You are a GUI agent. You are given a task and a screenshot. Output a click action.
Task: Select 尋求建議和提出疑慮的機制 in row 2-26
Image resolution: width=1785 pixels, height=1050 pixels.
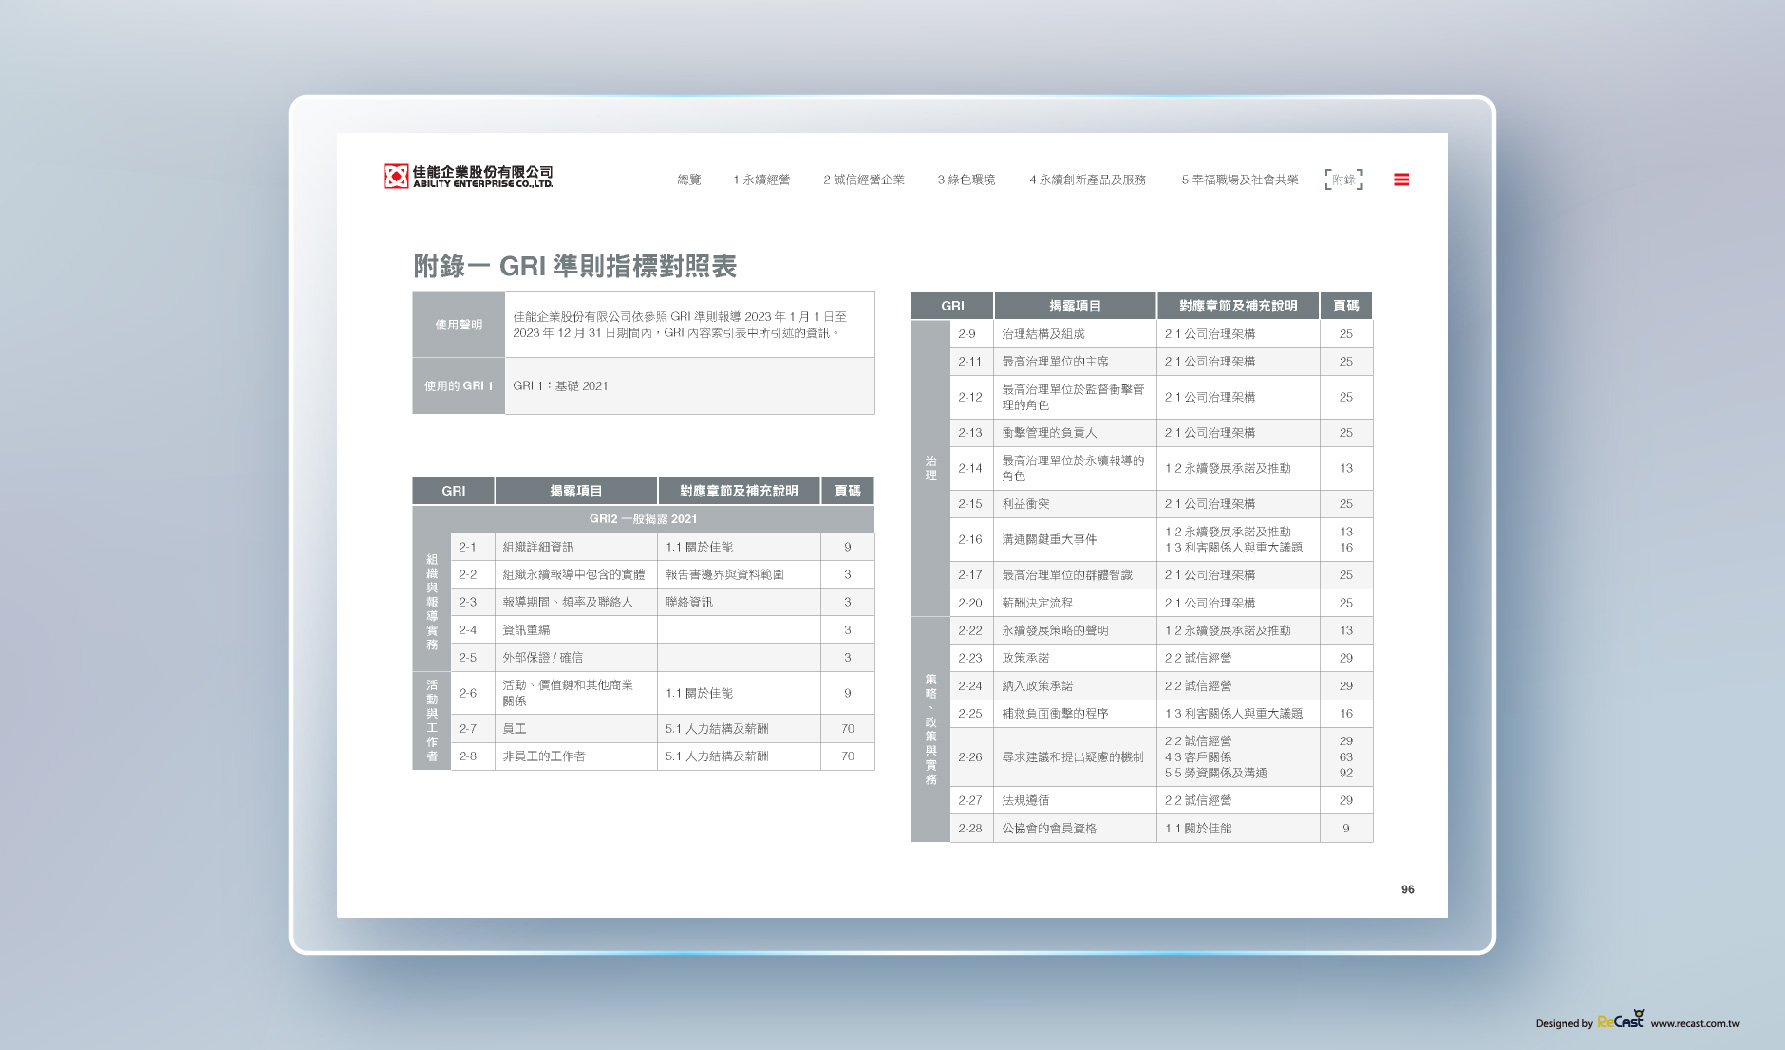(1073, 757)
